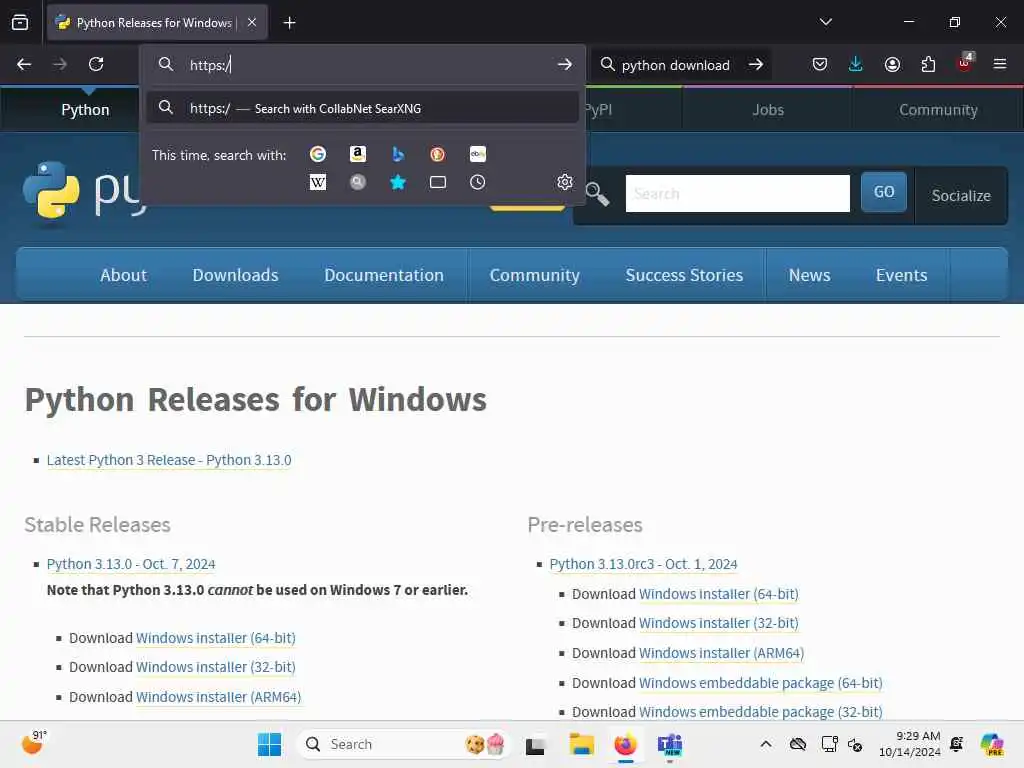The image size is (1024, 768).
Task: Open Python 3.13.0rc3 - Oct. 1, 2024 link
Action: point(643,564)
